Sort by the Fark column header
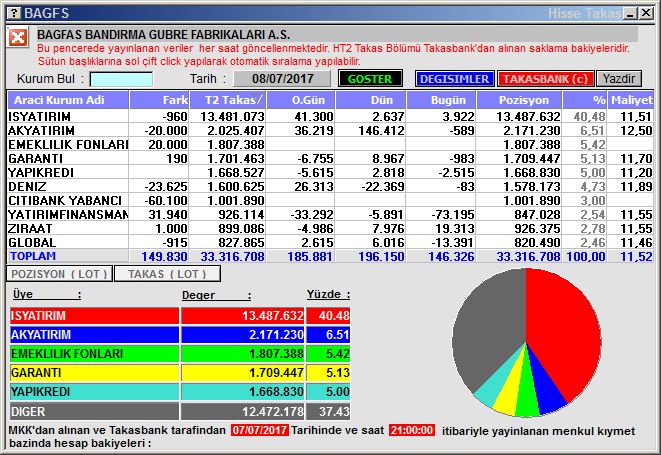This screenshot has height=455, width=661. pos(159,100)
